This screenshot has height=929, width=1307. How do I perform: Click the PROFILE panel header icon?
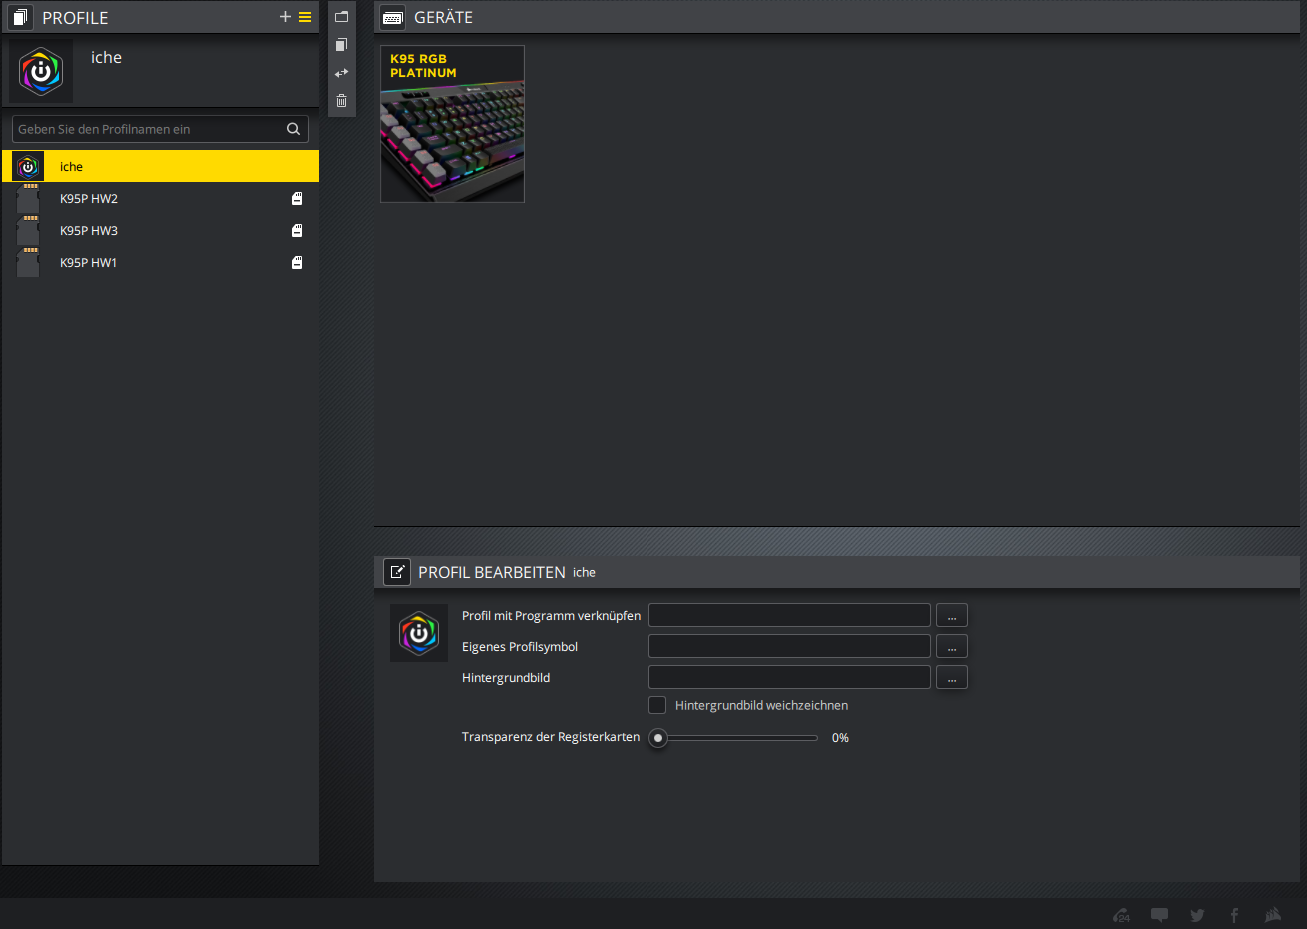coord(20,17)
